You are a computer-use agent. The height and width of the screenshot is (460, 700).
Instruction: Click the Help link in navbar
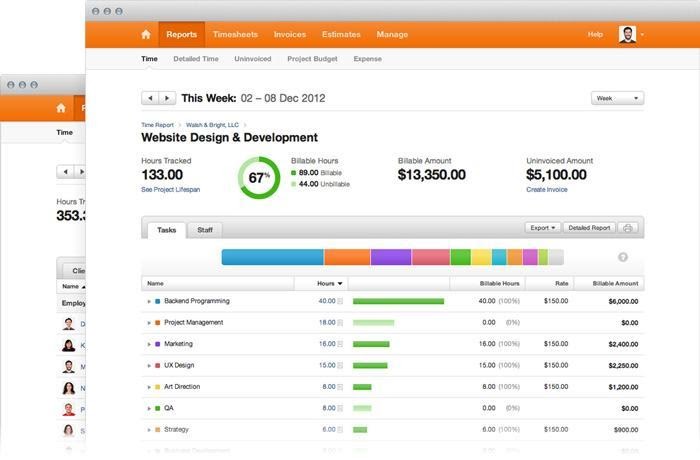(595, 34)
